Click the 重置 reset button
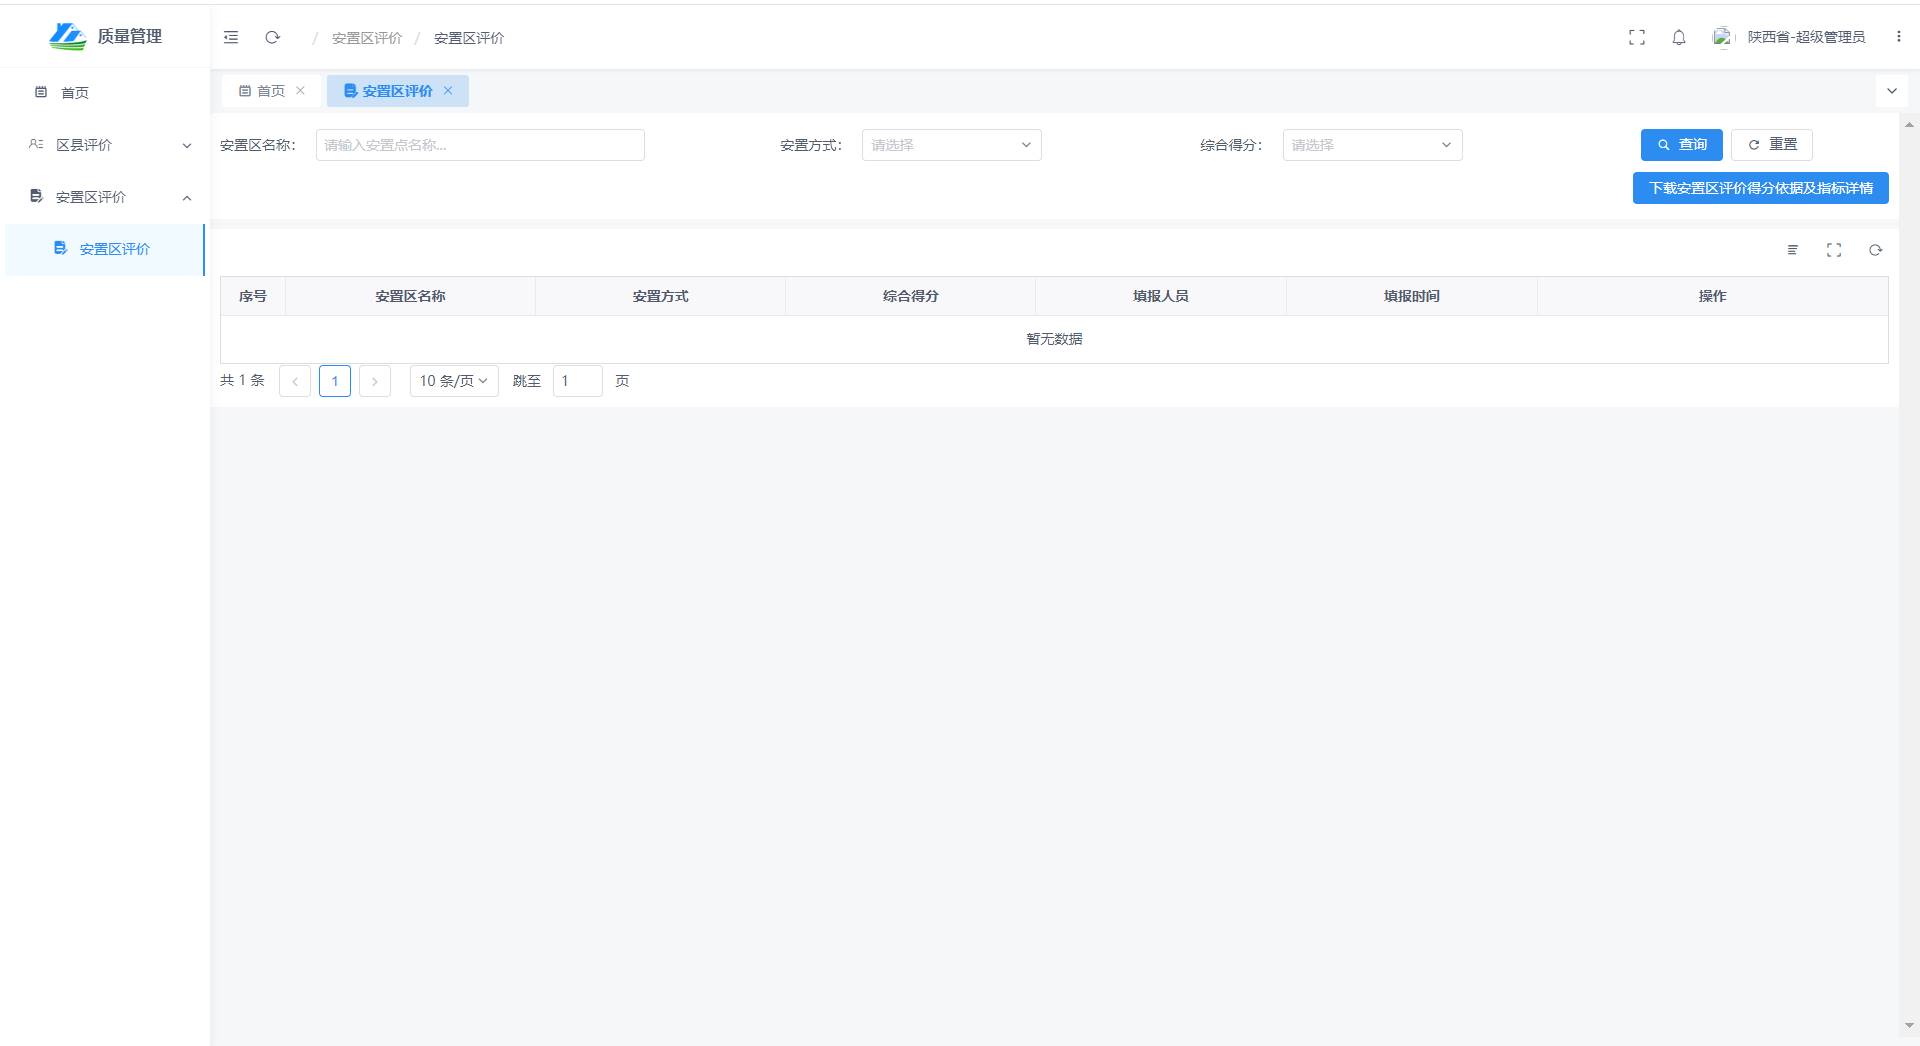Viewport: 1920px width, 1046px height. [x=1772, y=145]
